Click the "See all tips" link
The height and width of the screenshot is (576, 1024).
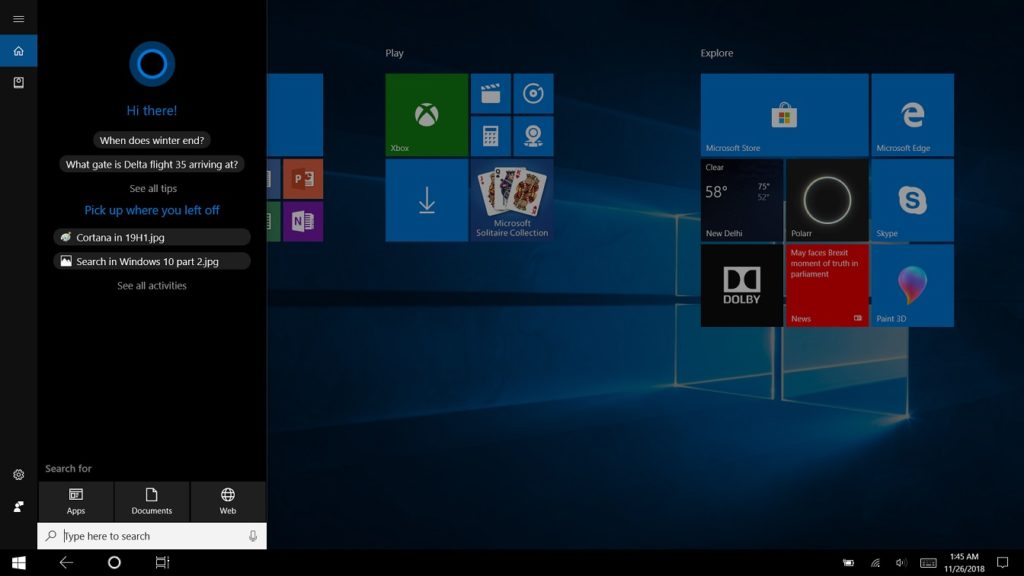point(151,188)
